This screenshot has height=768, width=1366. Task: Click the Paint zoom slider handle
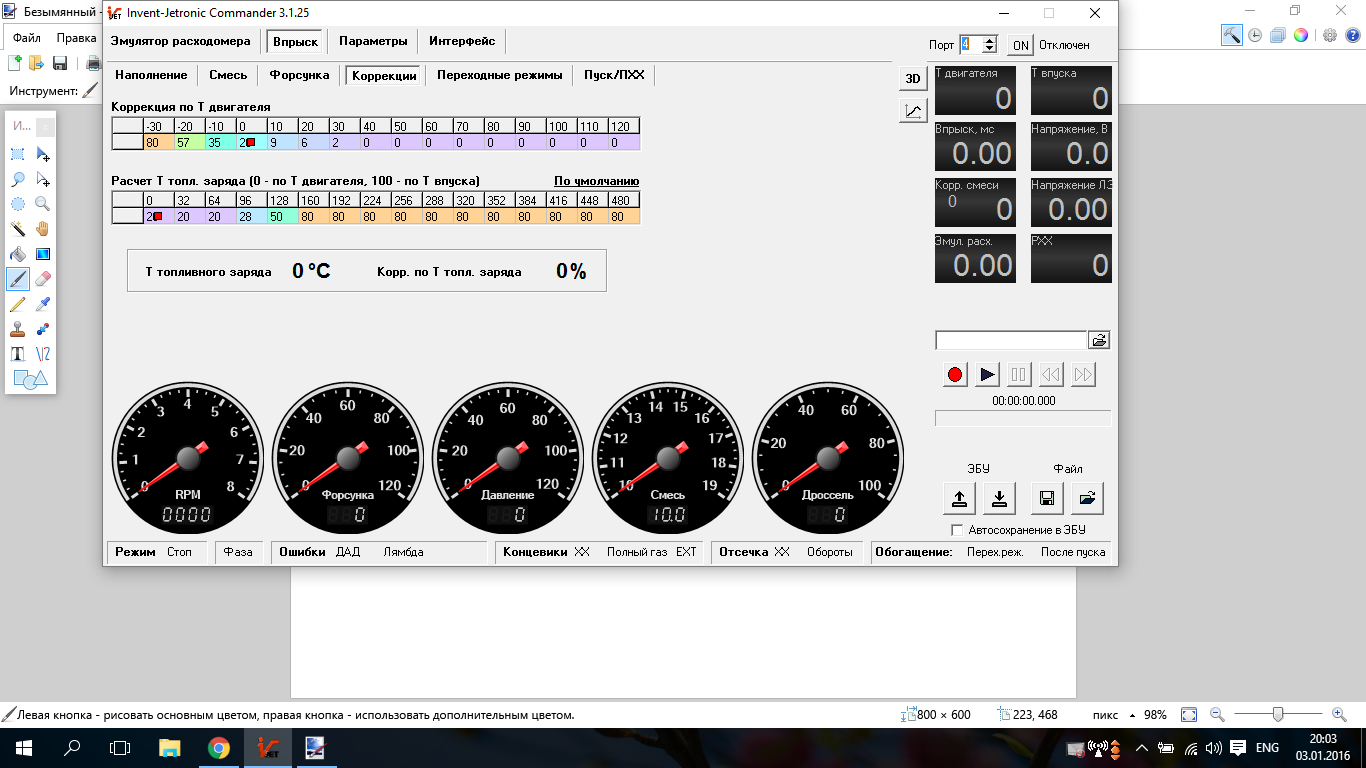(1278, 714)
